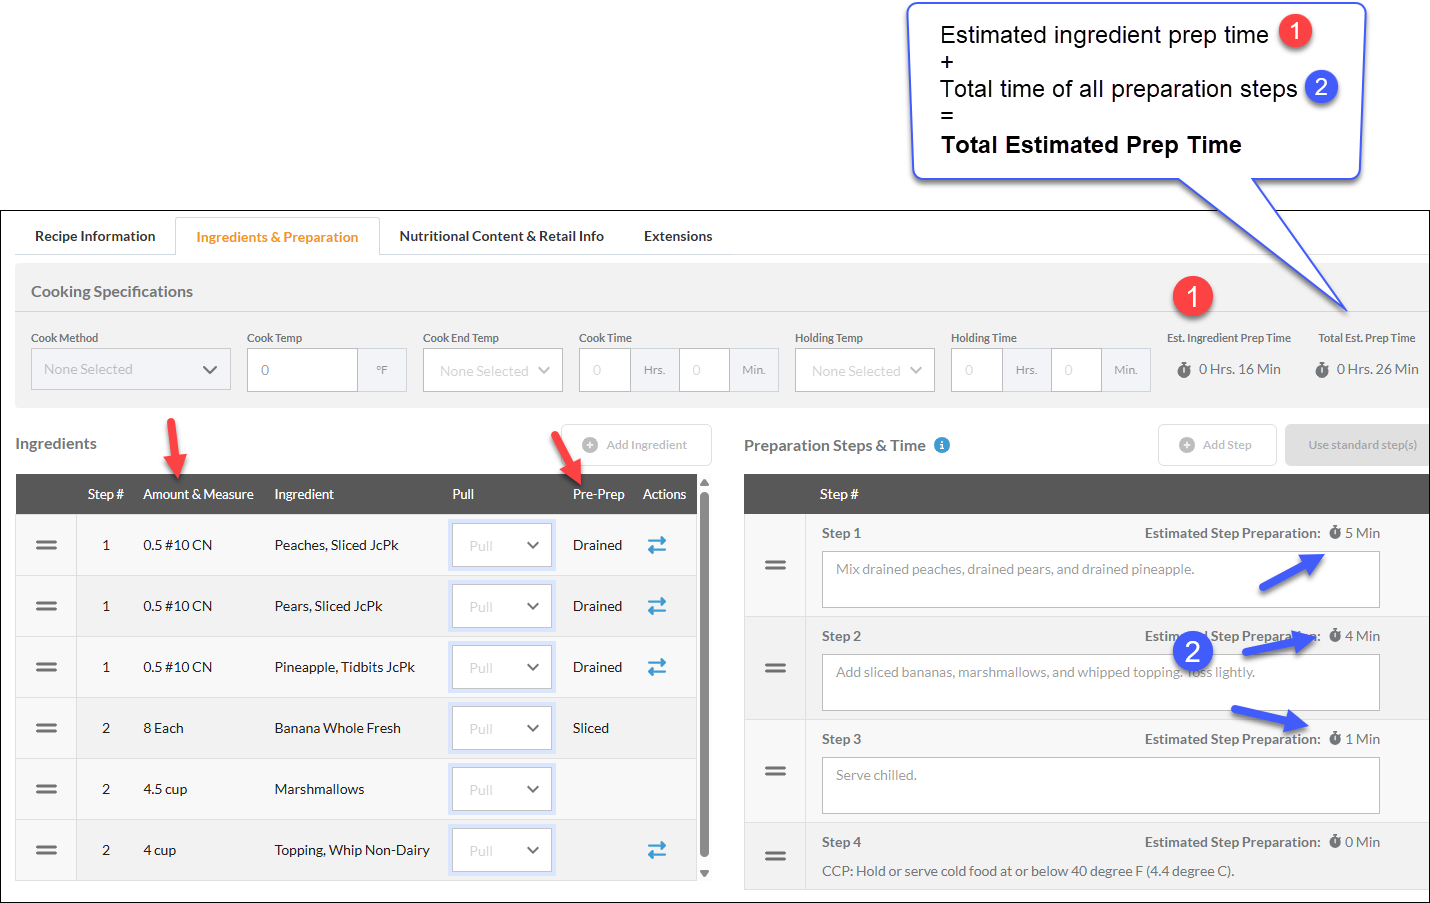Open the Cook End Temp dropdown
The height and width of the screenshot is (903, 1430).
pyautogui.click(x=493, y=370)
